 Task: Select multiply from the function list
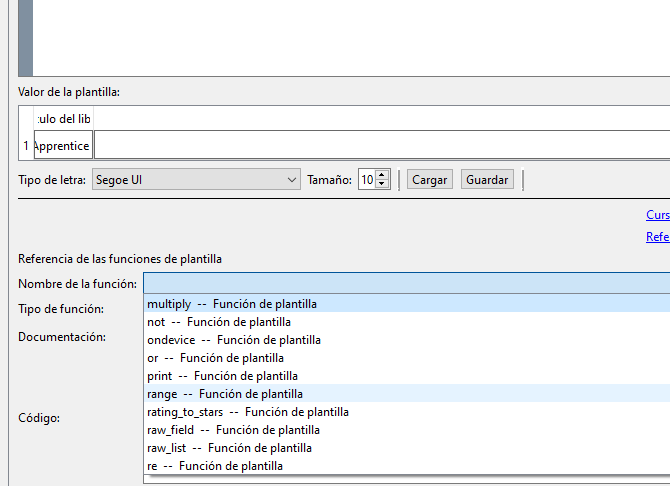coord(407,304)
